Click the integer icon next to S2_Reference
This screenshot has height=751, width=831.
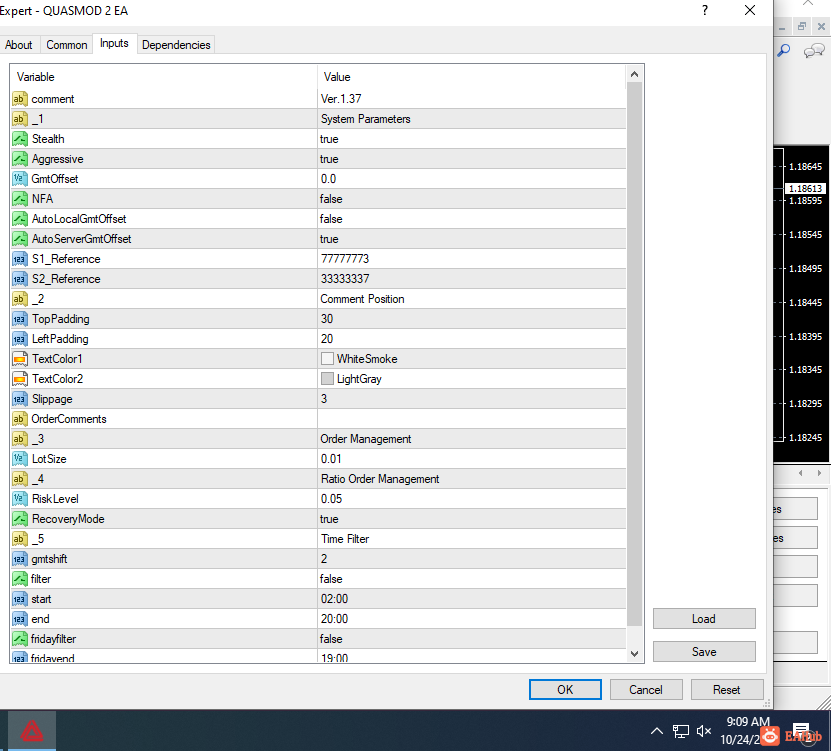[x=20, y=279]
